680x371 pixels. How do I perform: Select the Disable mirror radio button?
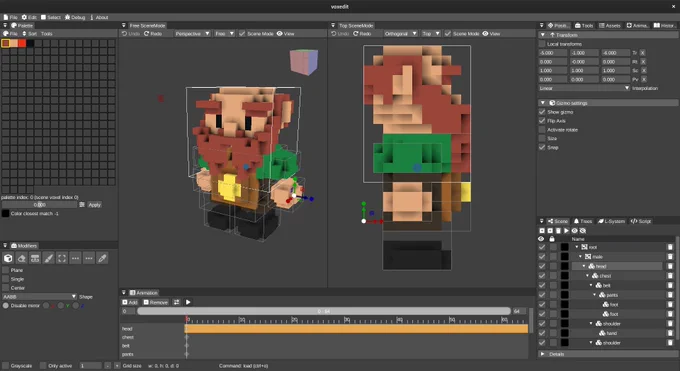[6, 305]
